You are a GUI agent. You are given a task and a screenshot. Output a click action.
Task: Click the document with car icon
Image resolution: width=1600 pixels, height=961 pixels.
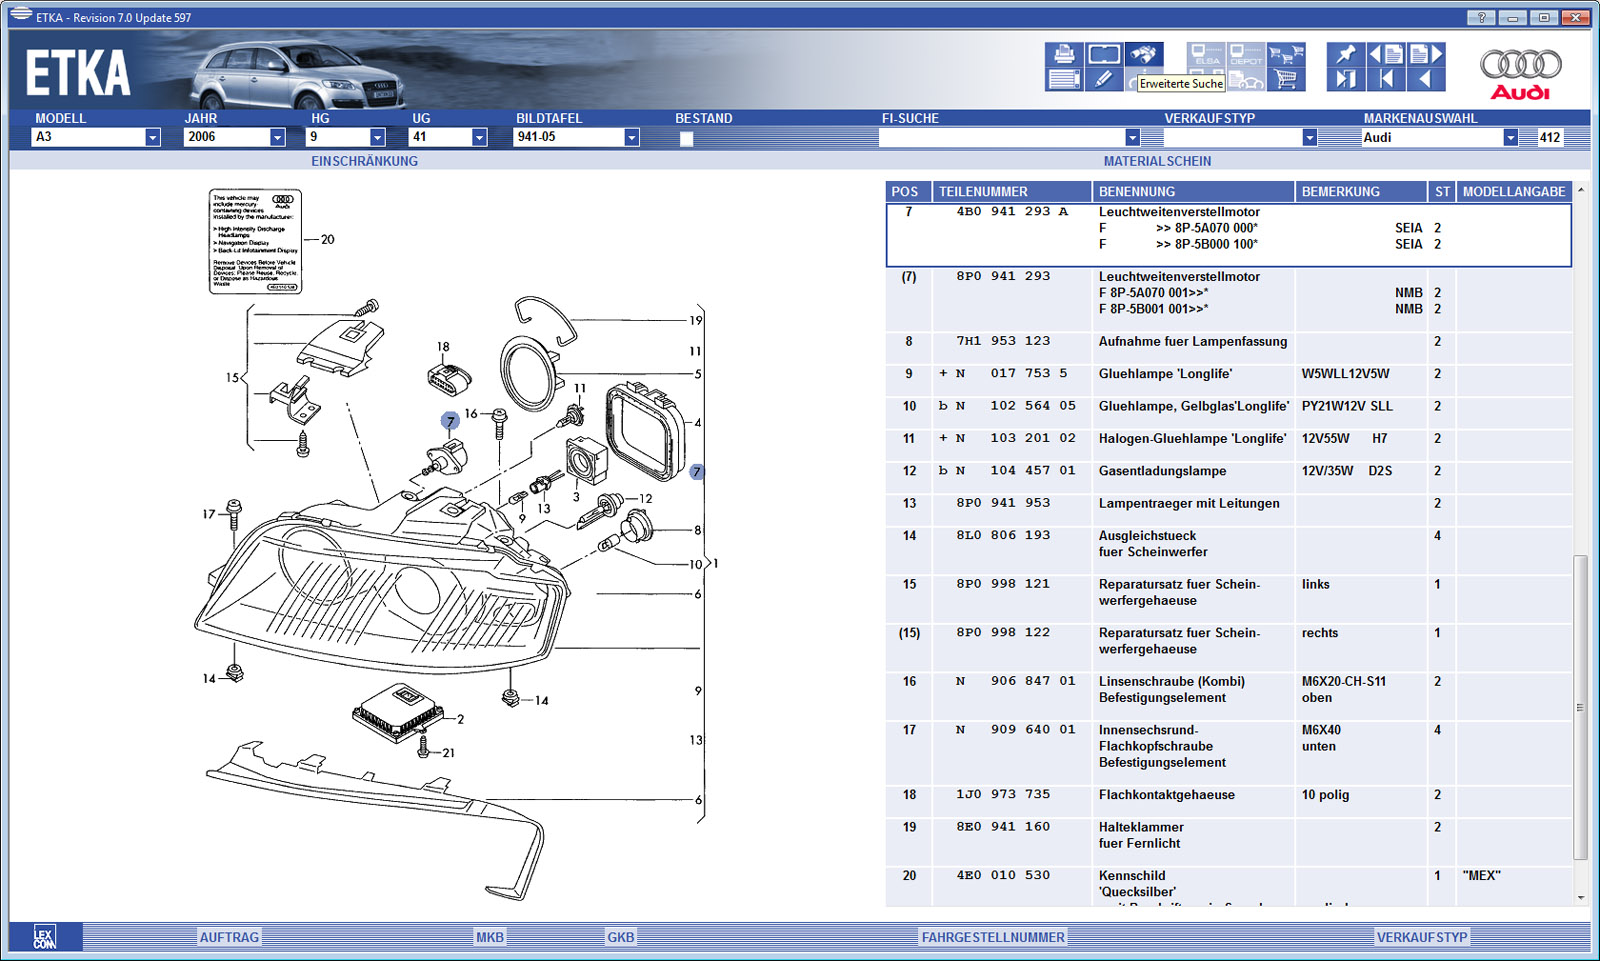point(1246,79)
